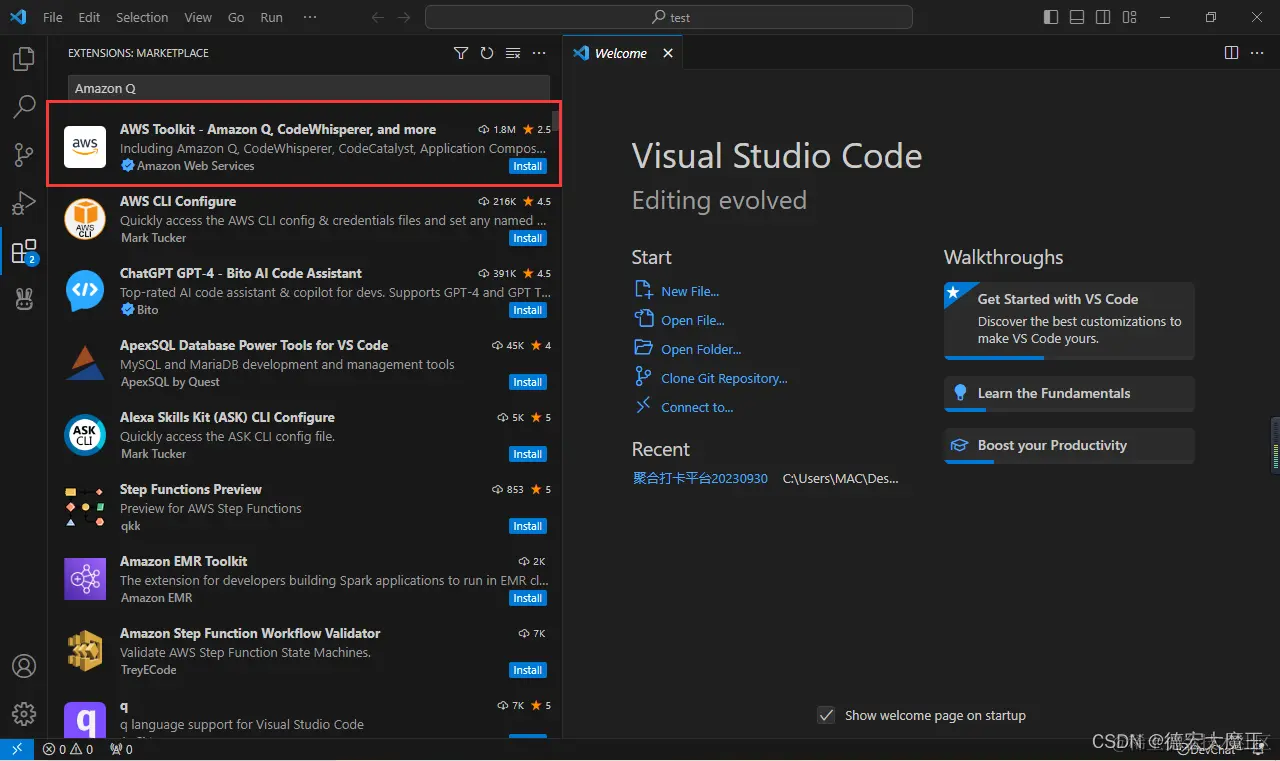Open Get Started with VS Code walkthrough

[1069, 320]
